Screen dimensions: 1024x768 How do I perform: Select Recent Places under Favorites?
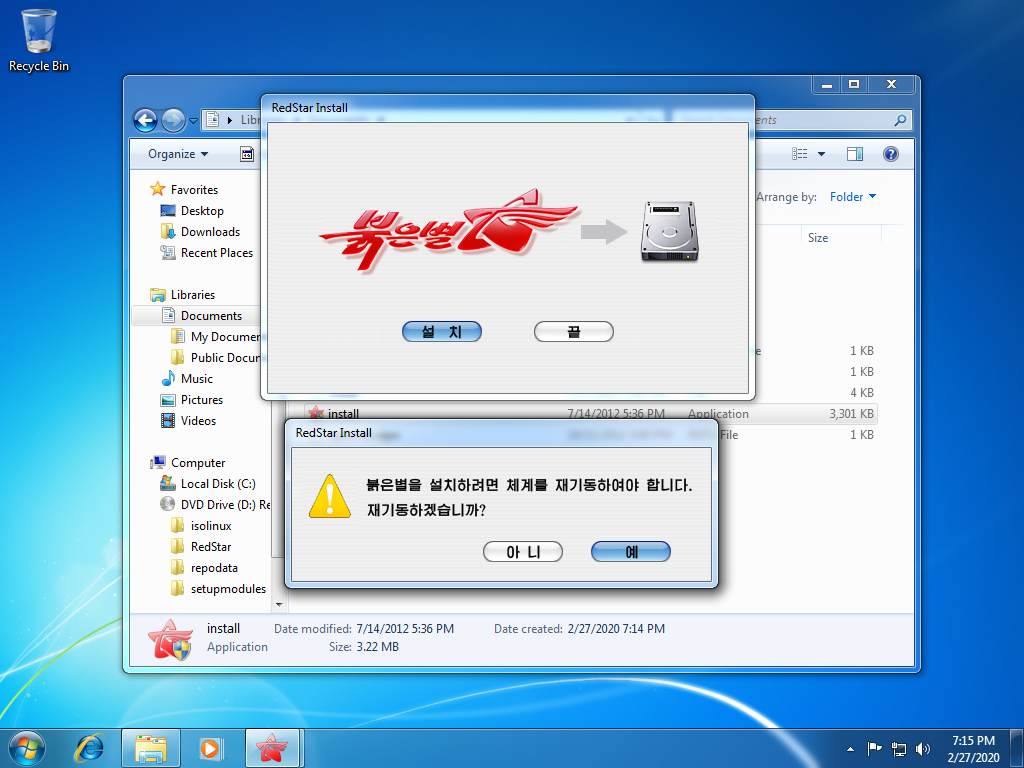(x=217, y=253)
